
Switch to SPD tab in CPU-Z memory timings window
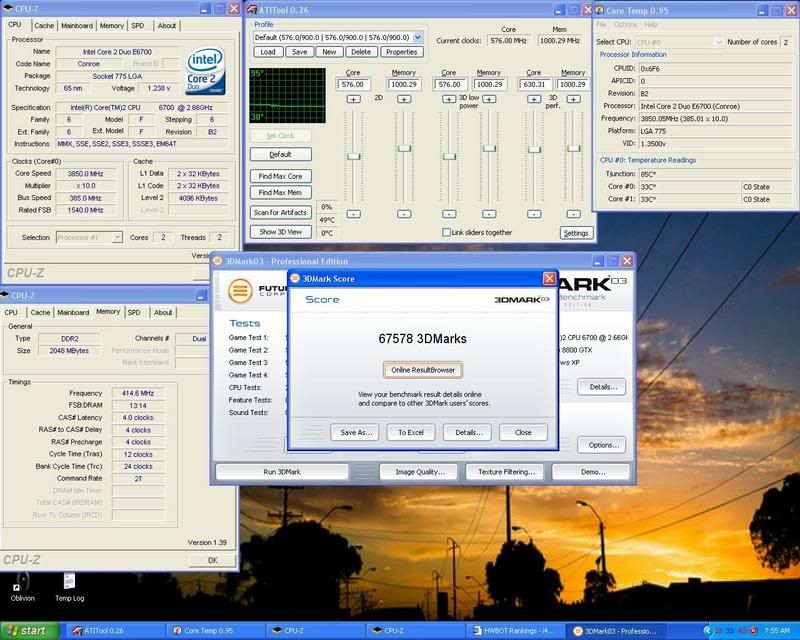pyautogui.click(x=134, y=312)
